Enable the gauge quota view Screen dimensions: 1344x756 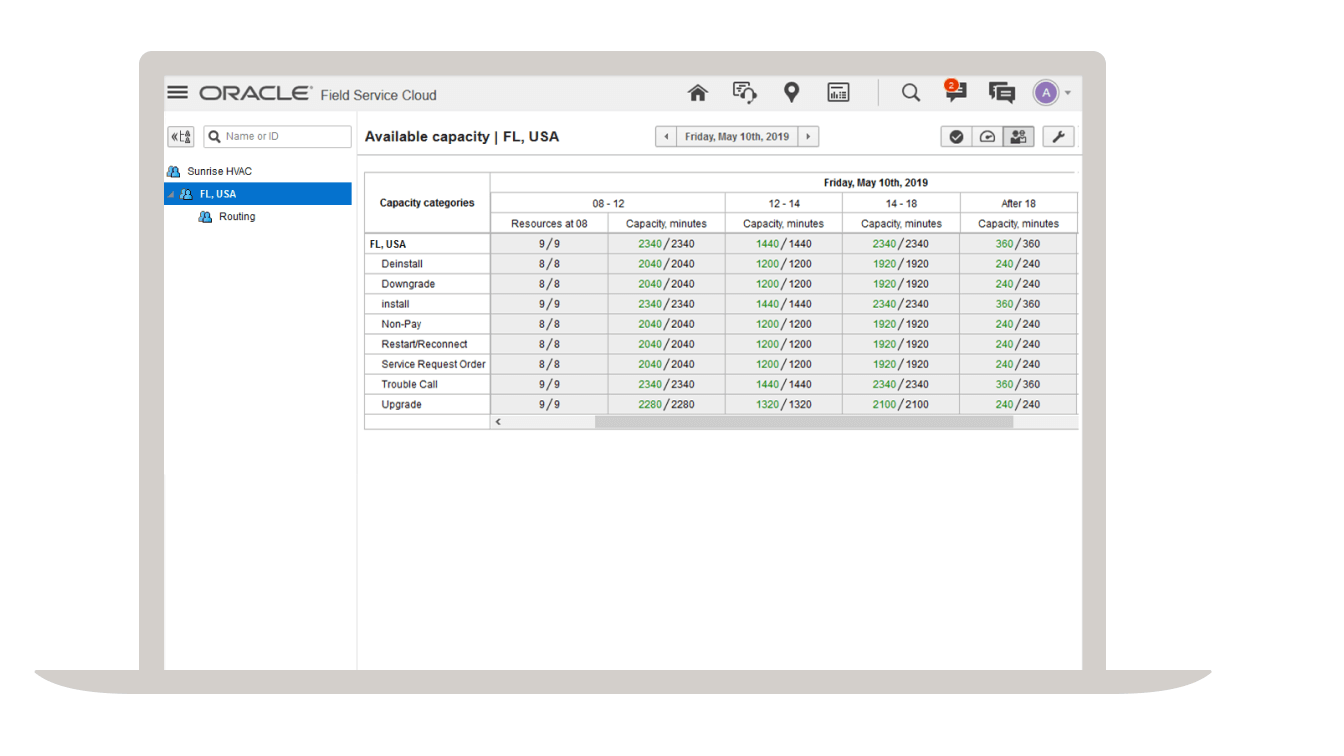tap(987, 136)
